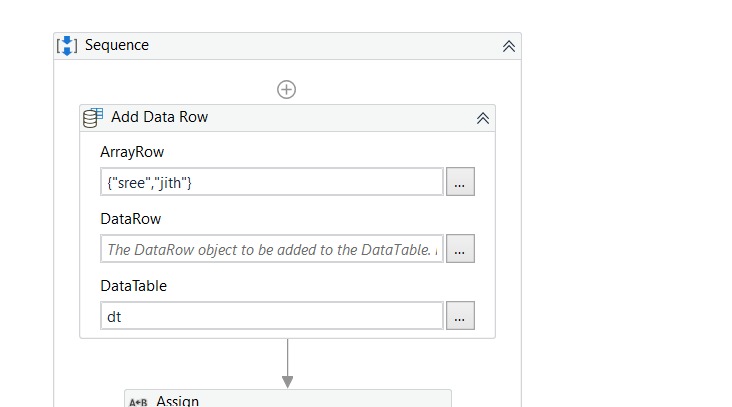732x407 pixels.
Task: Click the Add Data Row activity icon
Action: (93, 117)
